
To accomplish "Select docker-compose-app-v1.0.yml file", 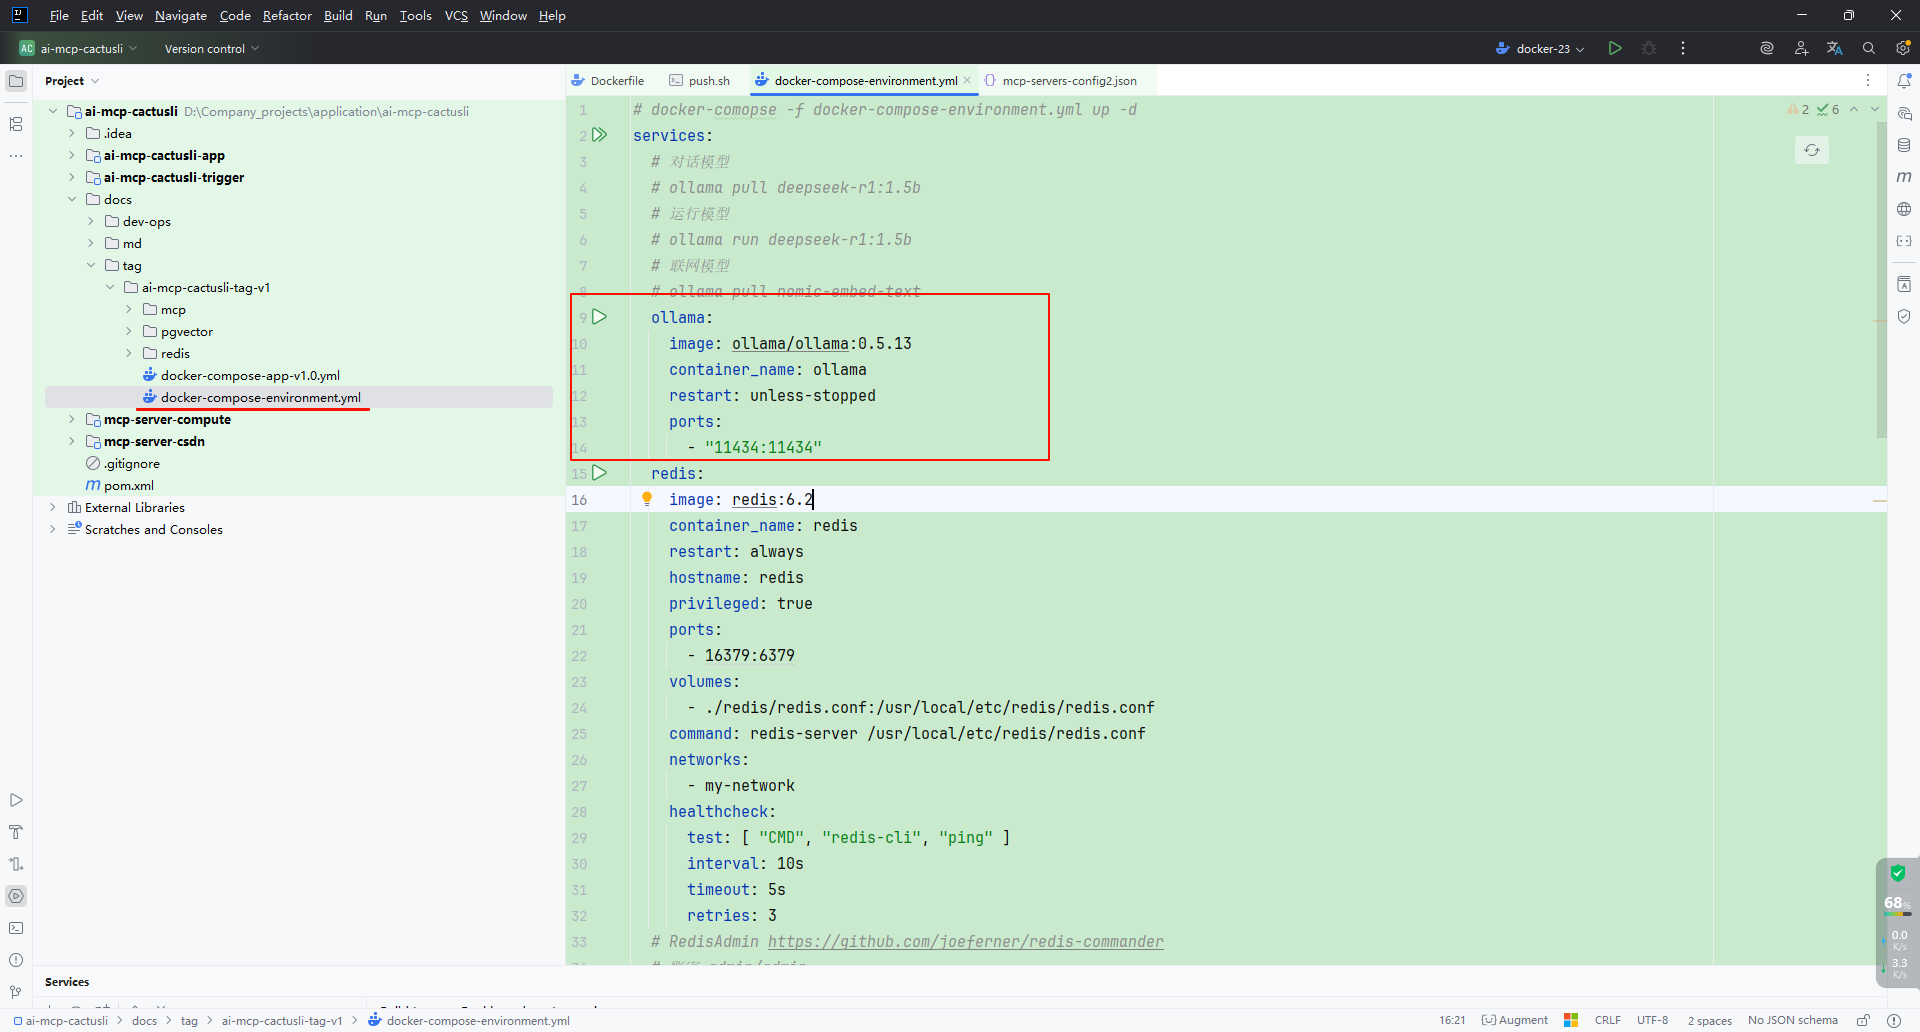I will pos(250,375).
